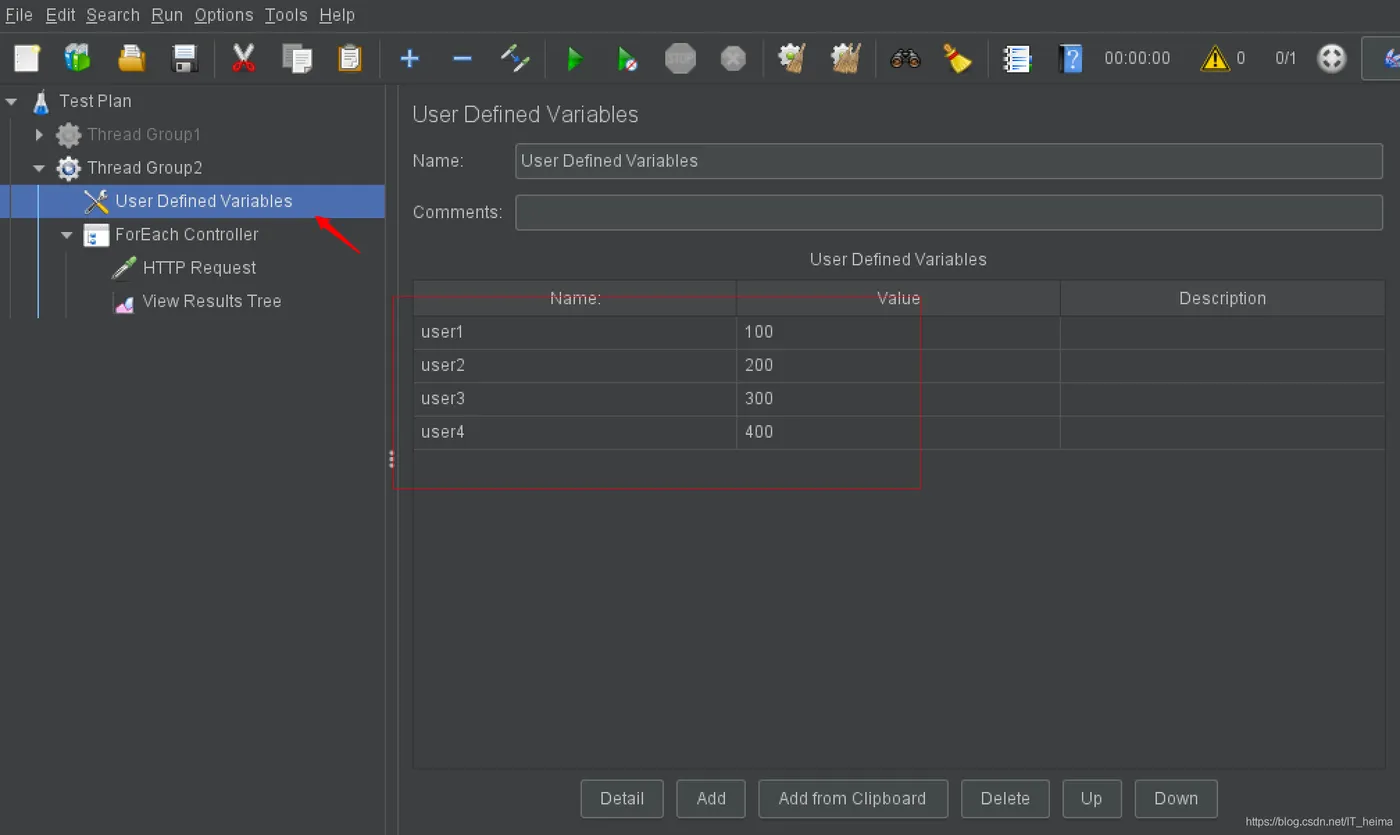Click the Toggle enable/disable toolbar icon
This screenshot has height=835, width=1400.
point(515,59)
